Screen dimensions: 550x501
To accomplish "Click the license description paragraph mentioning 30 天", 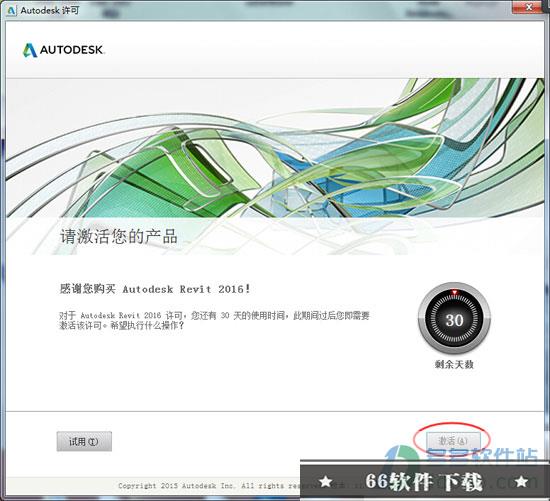I will pyautogui.click(x=214, y=320).
